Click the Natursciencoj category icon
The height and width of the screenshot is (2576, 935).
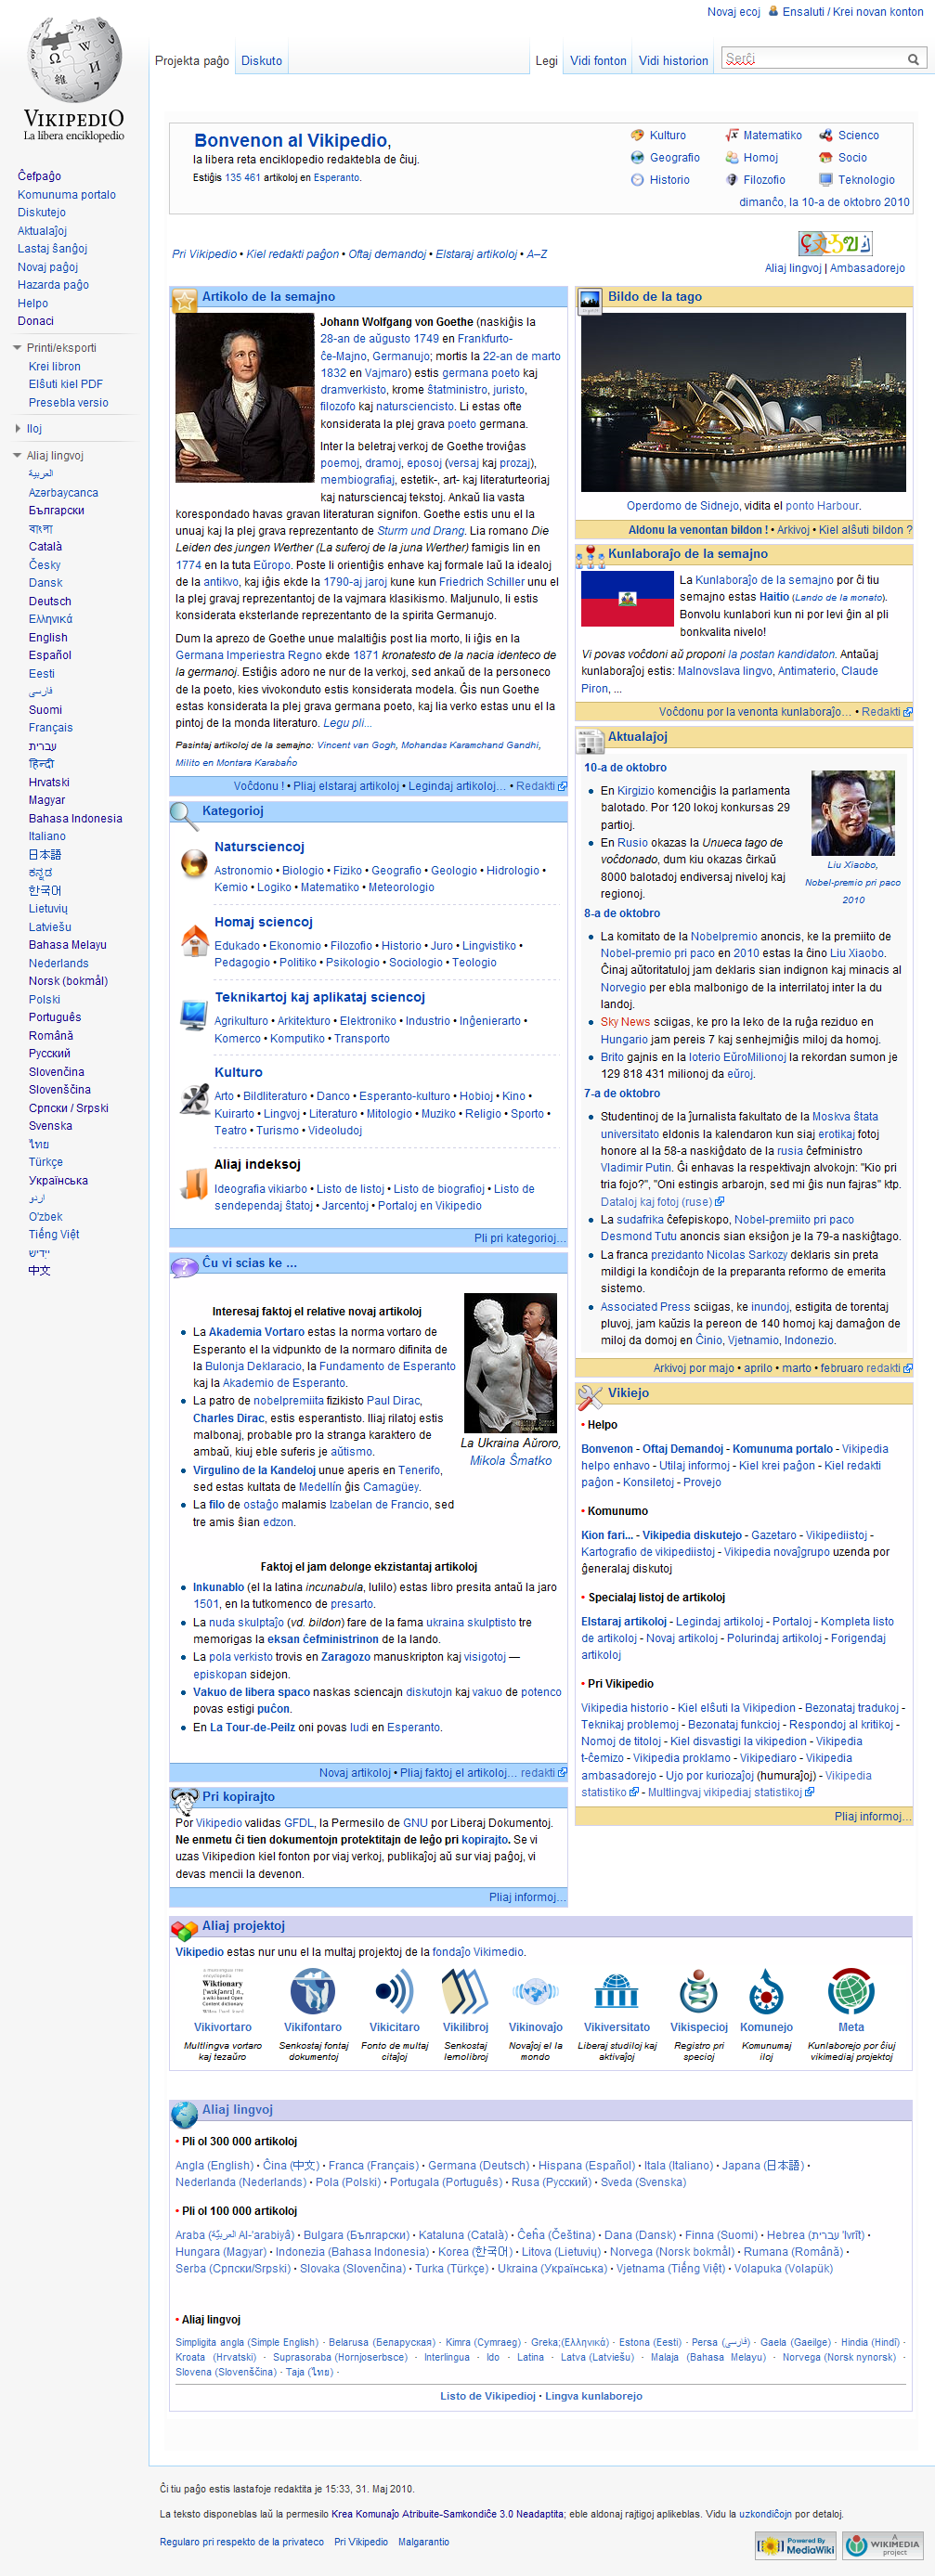tap(193, 862)
